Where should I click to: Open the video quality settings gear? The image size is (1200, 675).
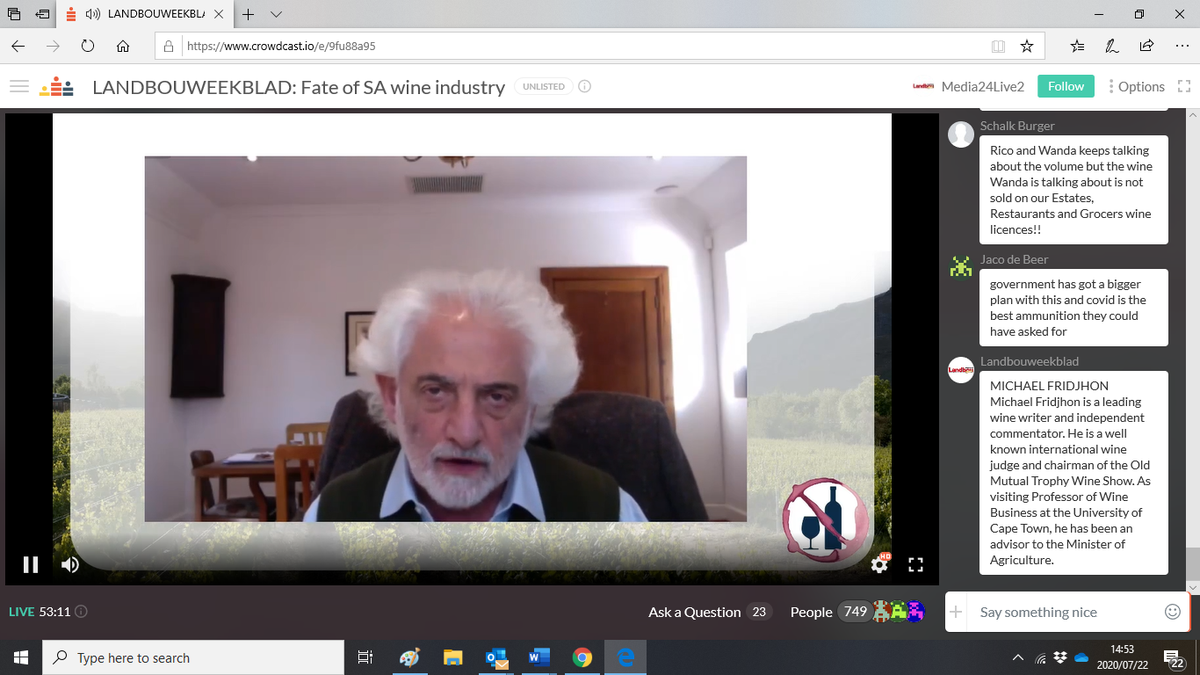879,564
